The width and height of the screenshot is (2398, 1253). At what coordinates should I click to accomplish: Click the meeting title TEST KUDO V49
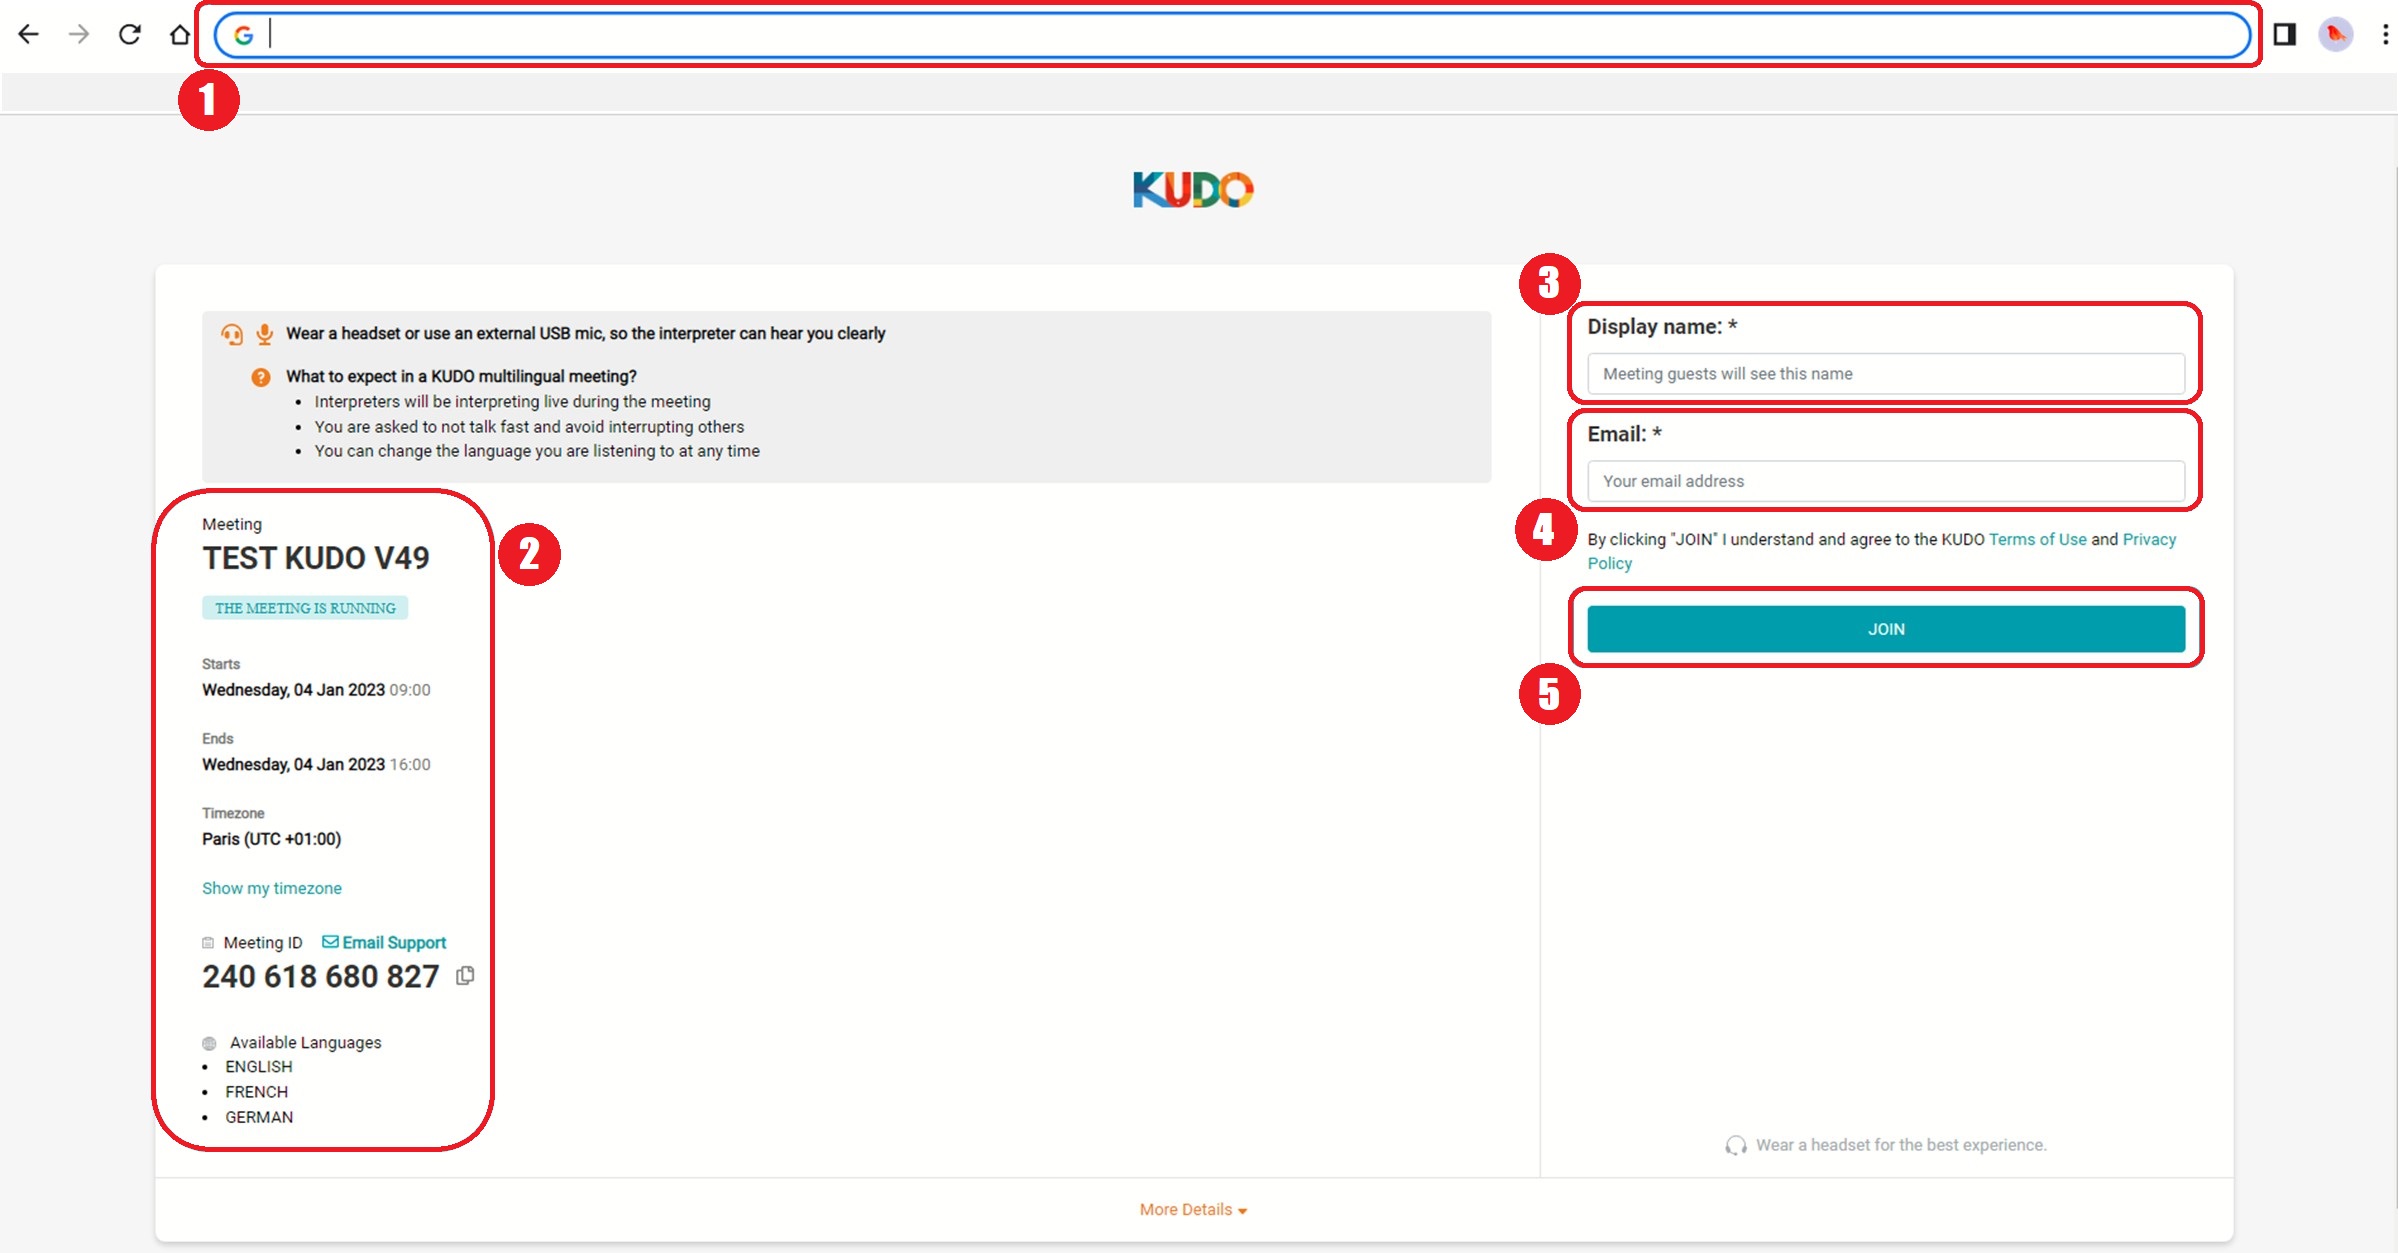[x=316, y=558]
